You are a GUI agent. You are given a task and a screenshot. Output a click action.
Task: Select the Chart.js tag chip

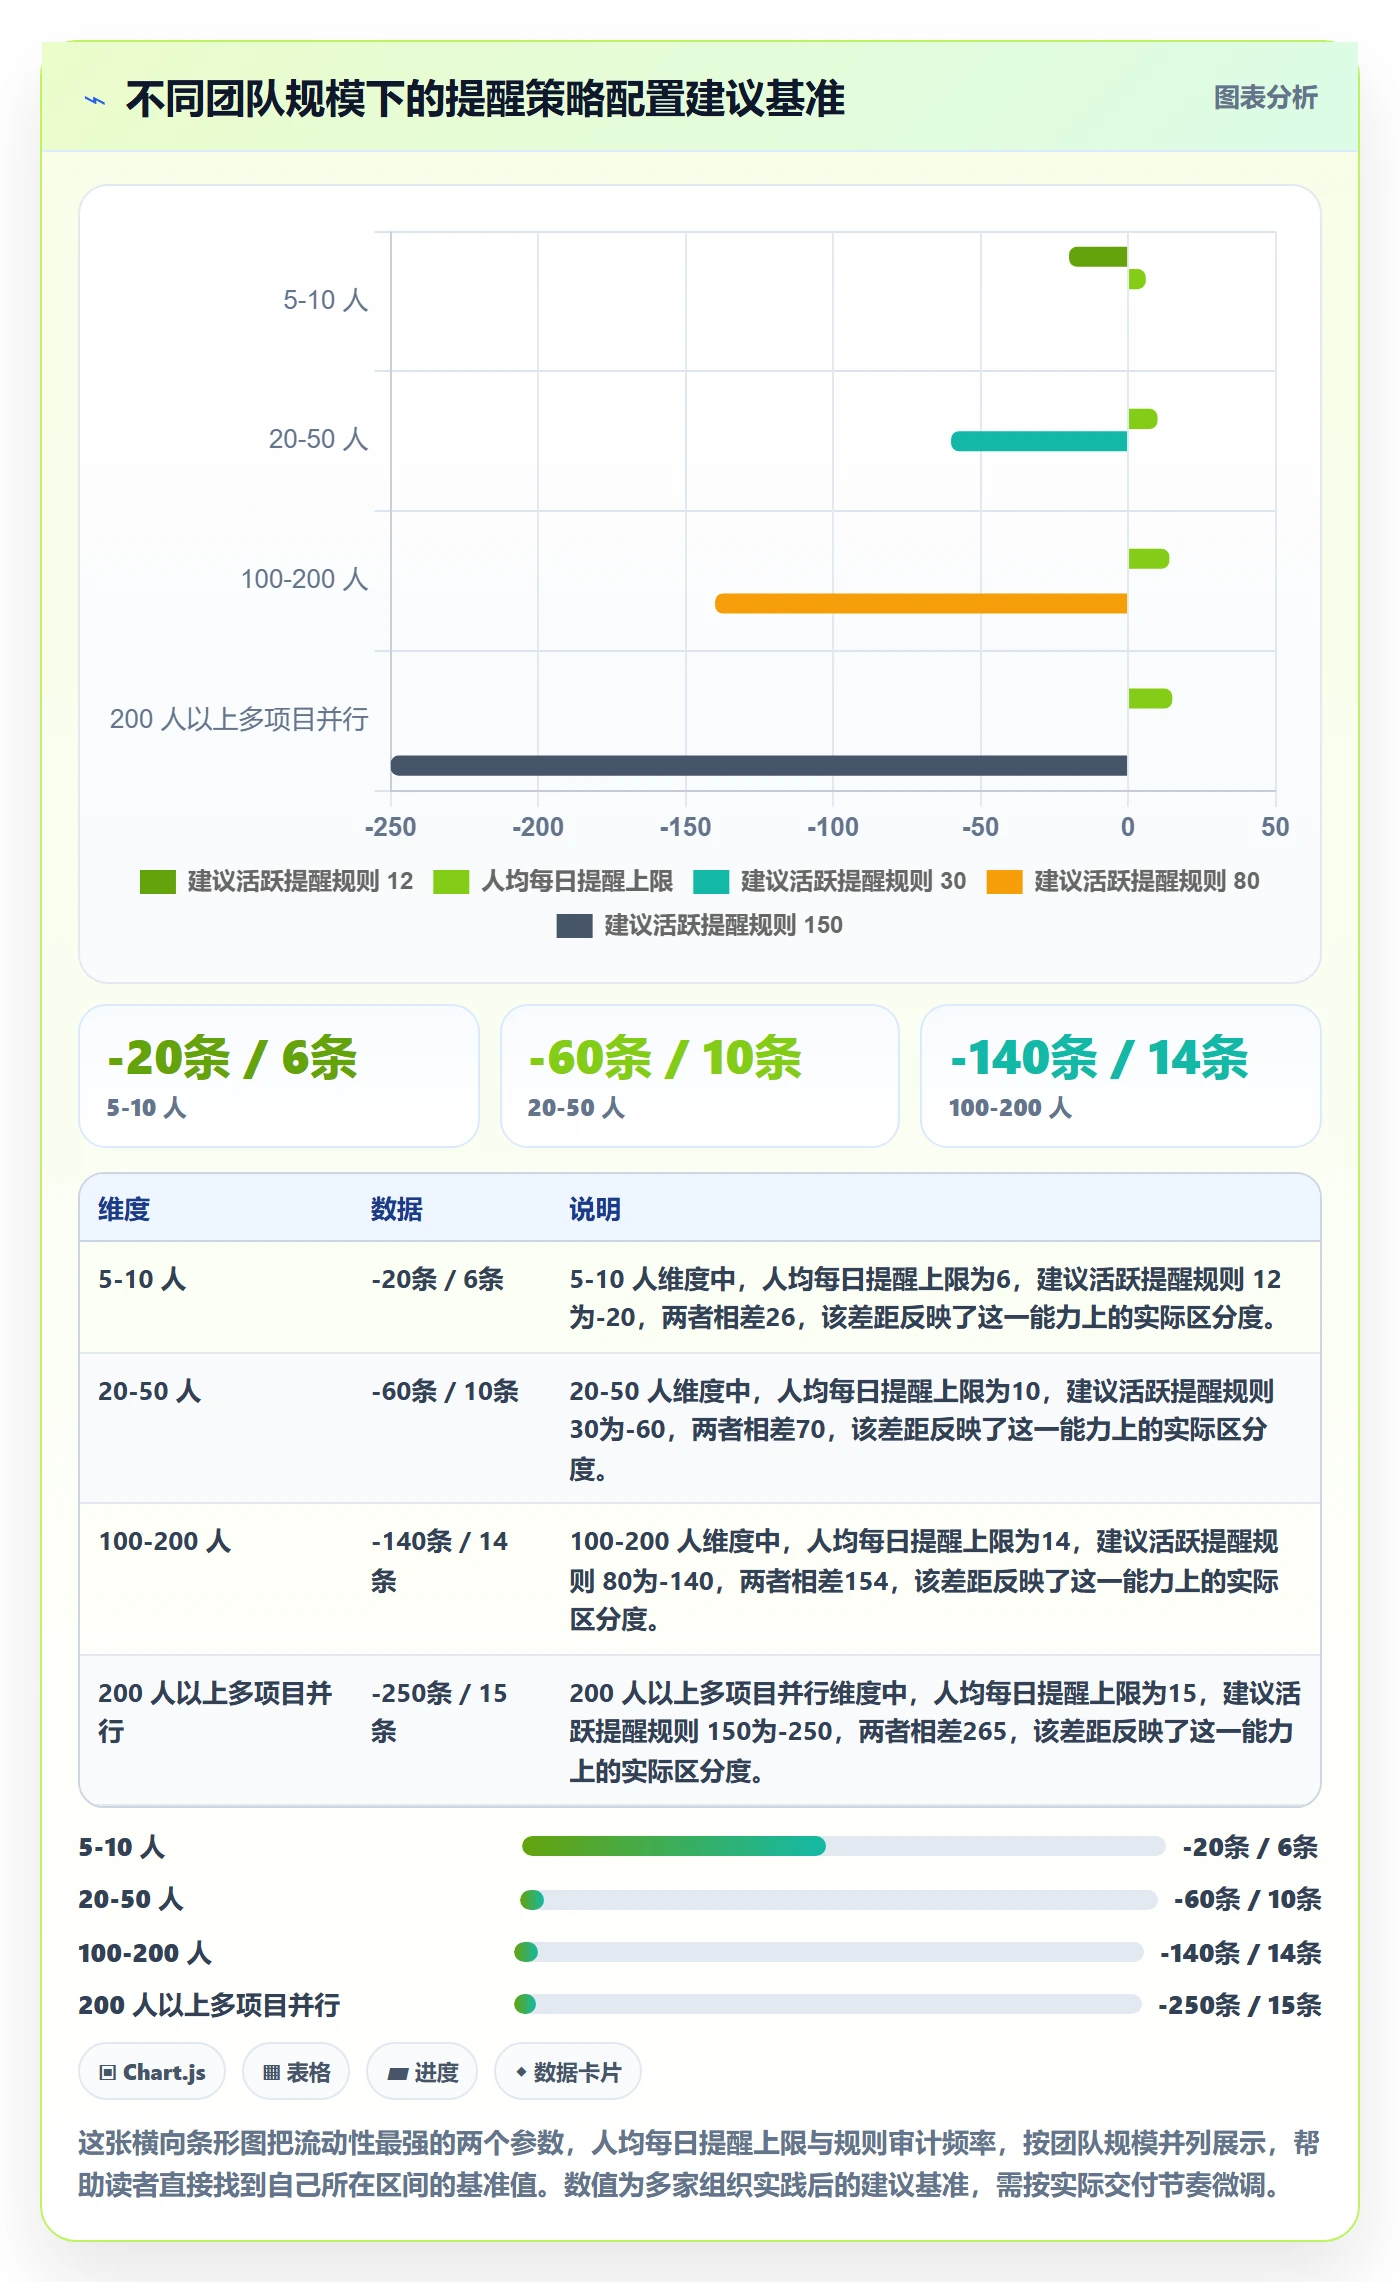[x=152, y=2072]
